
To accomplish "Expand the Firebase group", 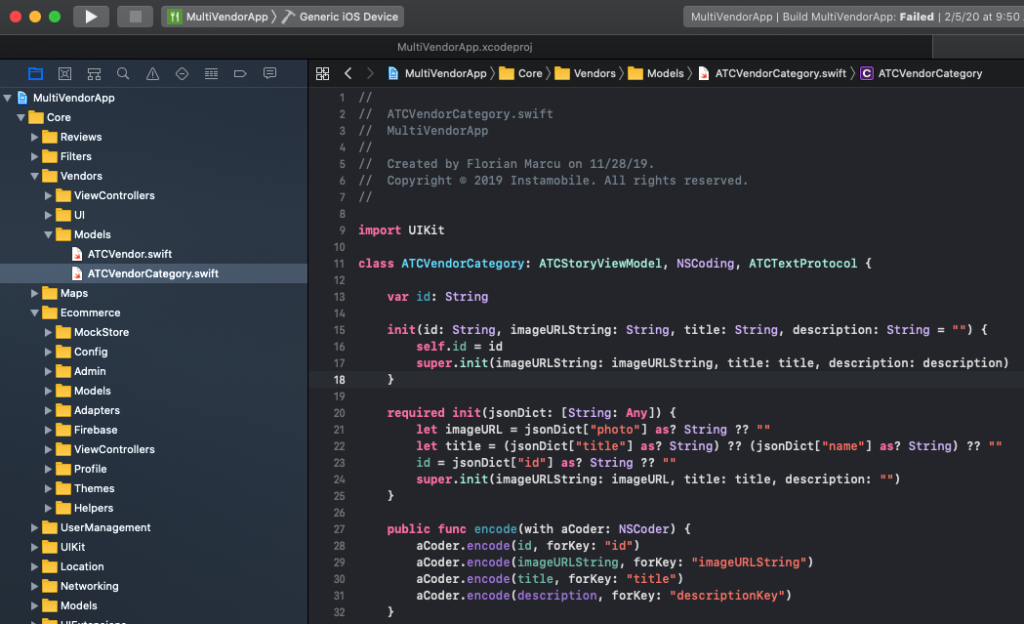I will (x=48, y=429).
